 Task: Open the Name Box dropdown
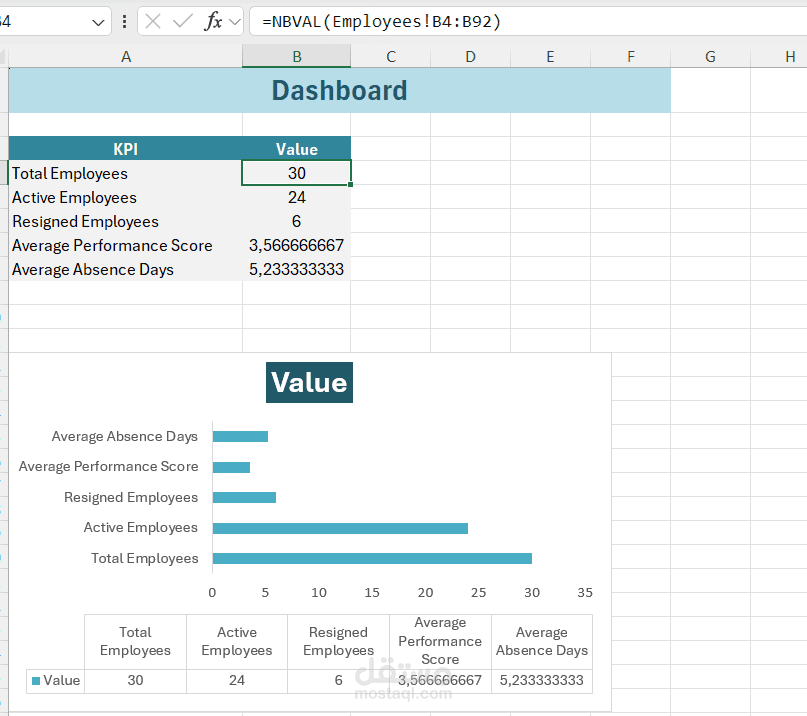pyautogui.click(x=97, y=21)
